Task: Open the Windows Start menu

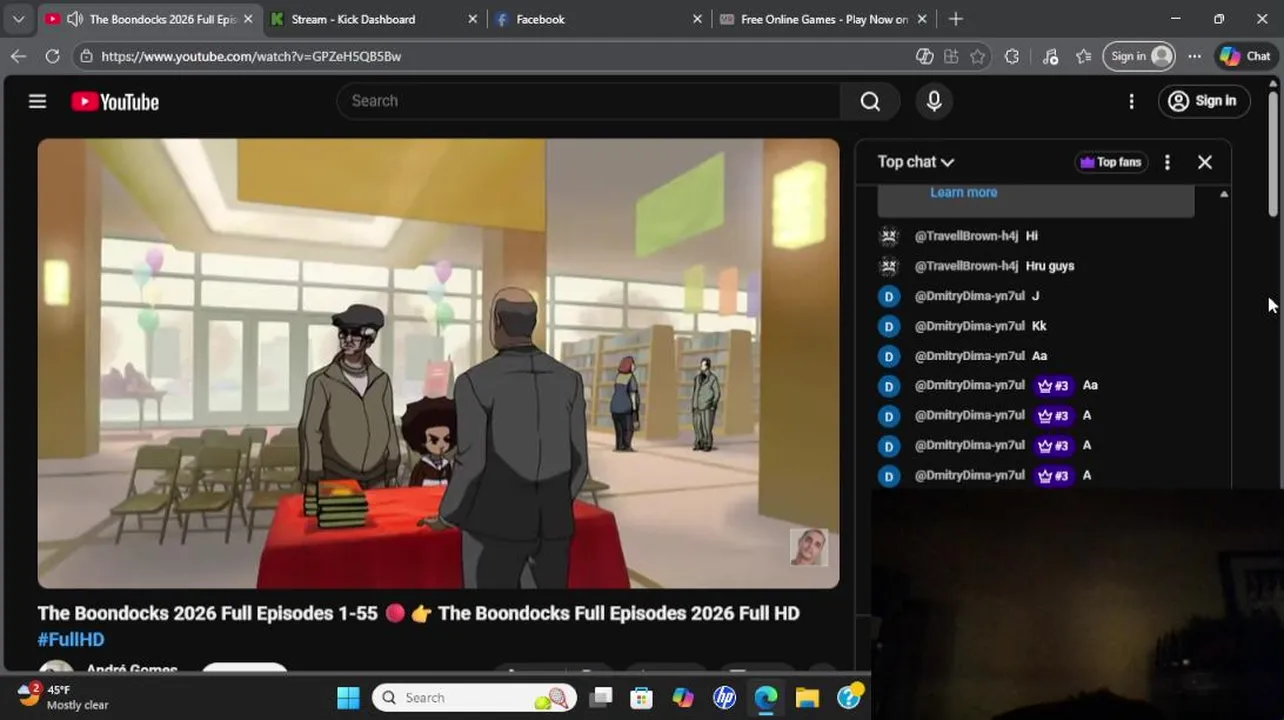Action: click(x=348, y=697)
